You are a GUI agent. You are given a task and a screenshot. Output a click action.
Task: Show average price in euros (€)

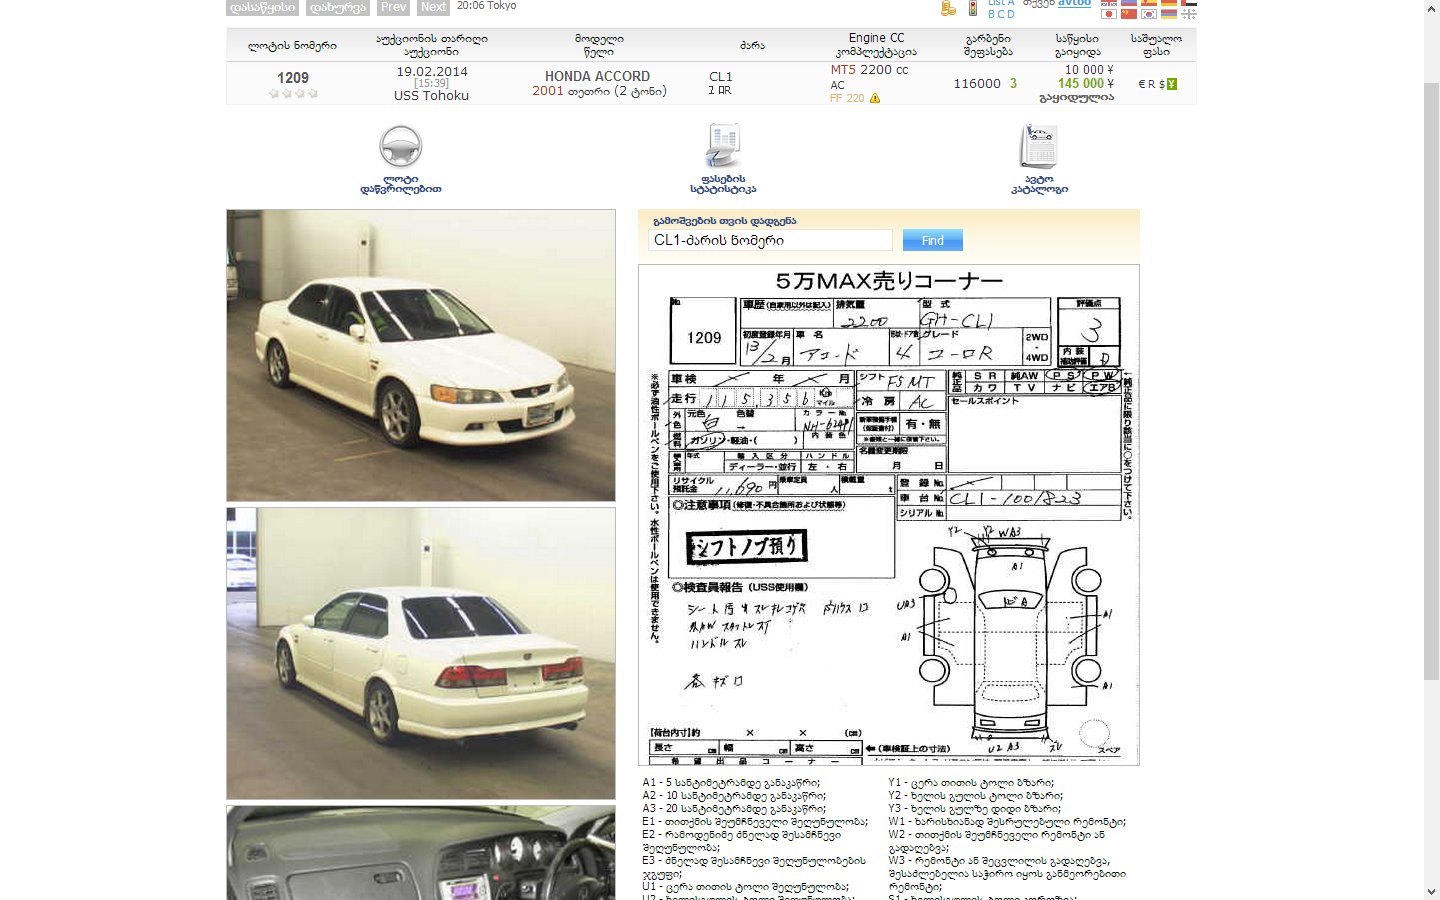(1141, 84)
